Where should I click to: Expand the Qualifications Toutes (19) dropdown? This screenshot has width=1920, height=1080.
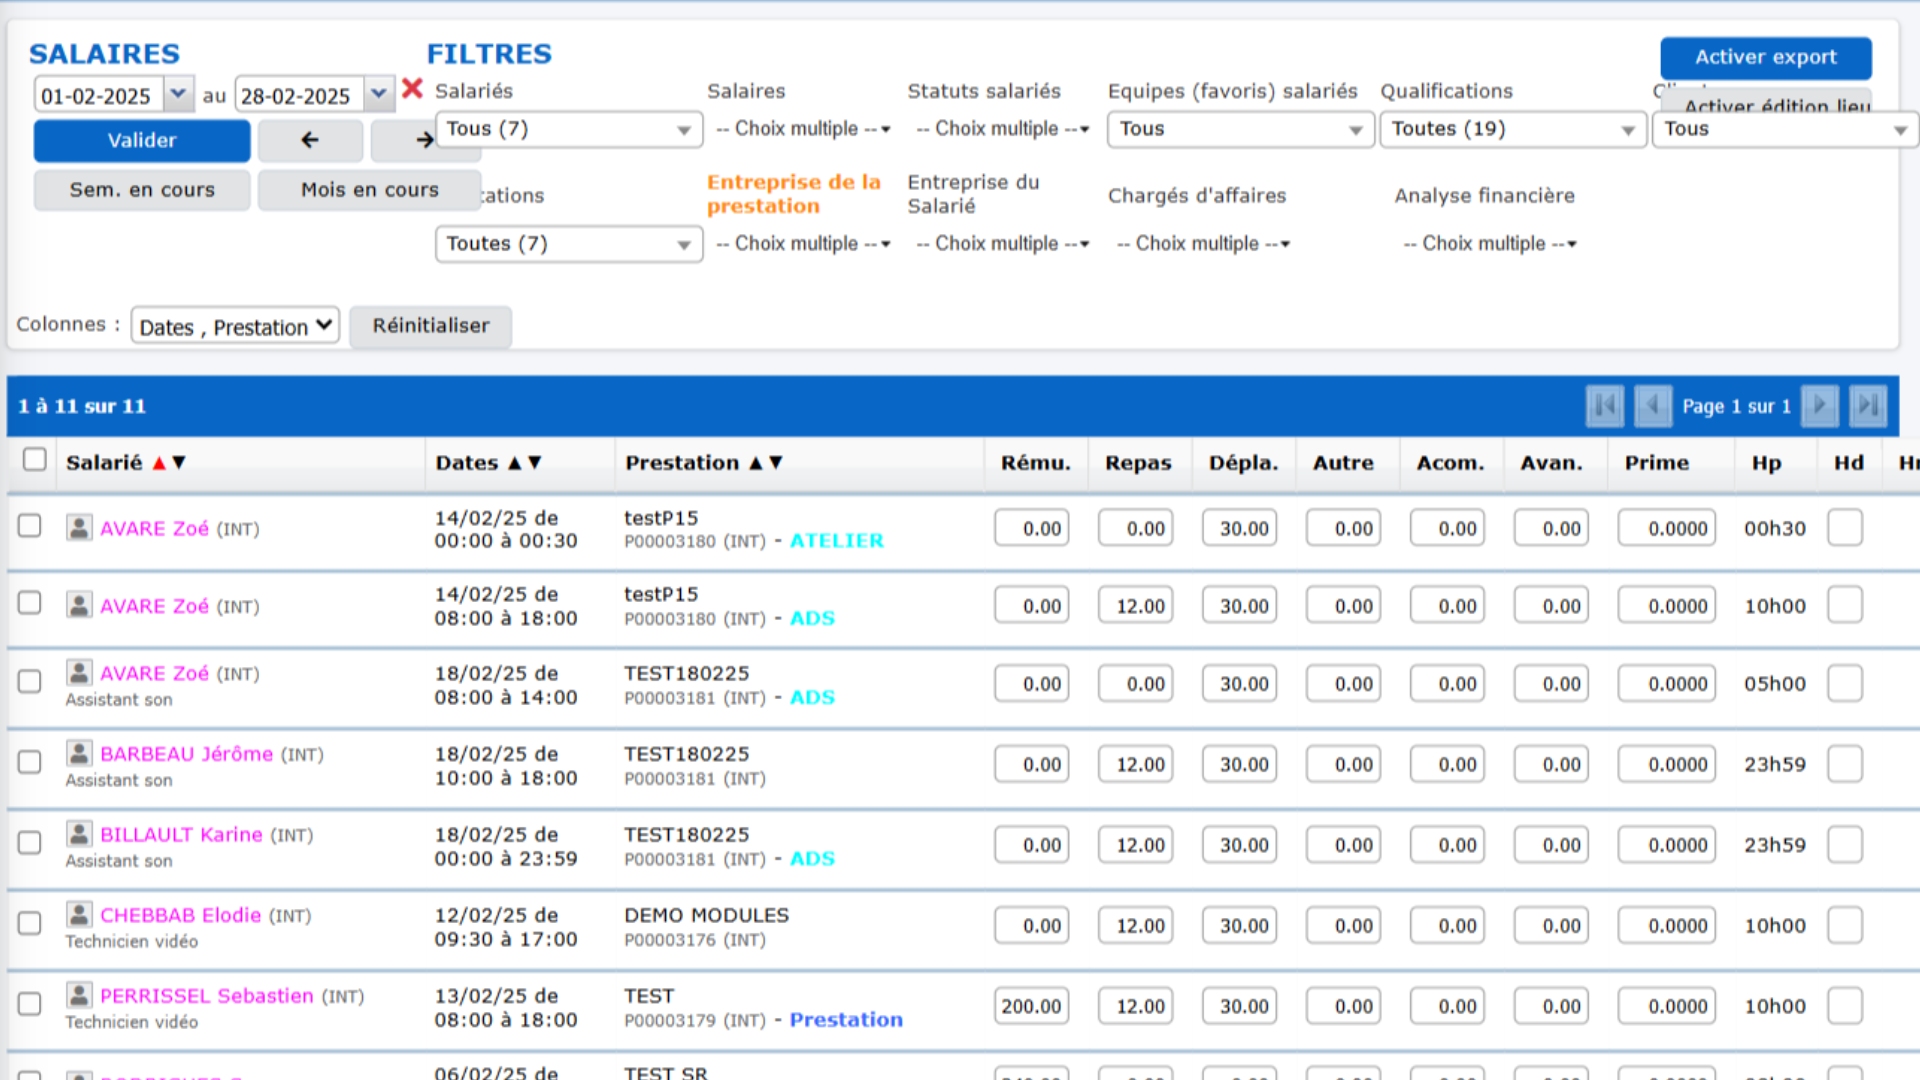point(1513,129)
